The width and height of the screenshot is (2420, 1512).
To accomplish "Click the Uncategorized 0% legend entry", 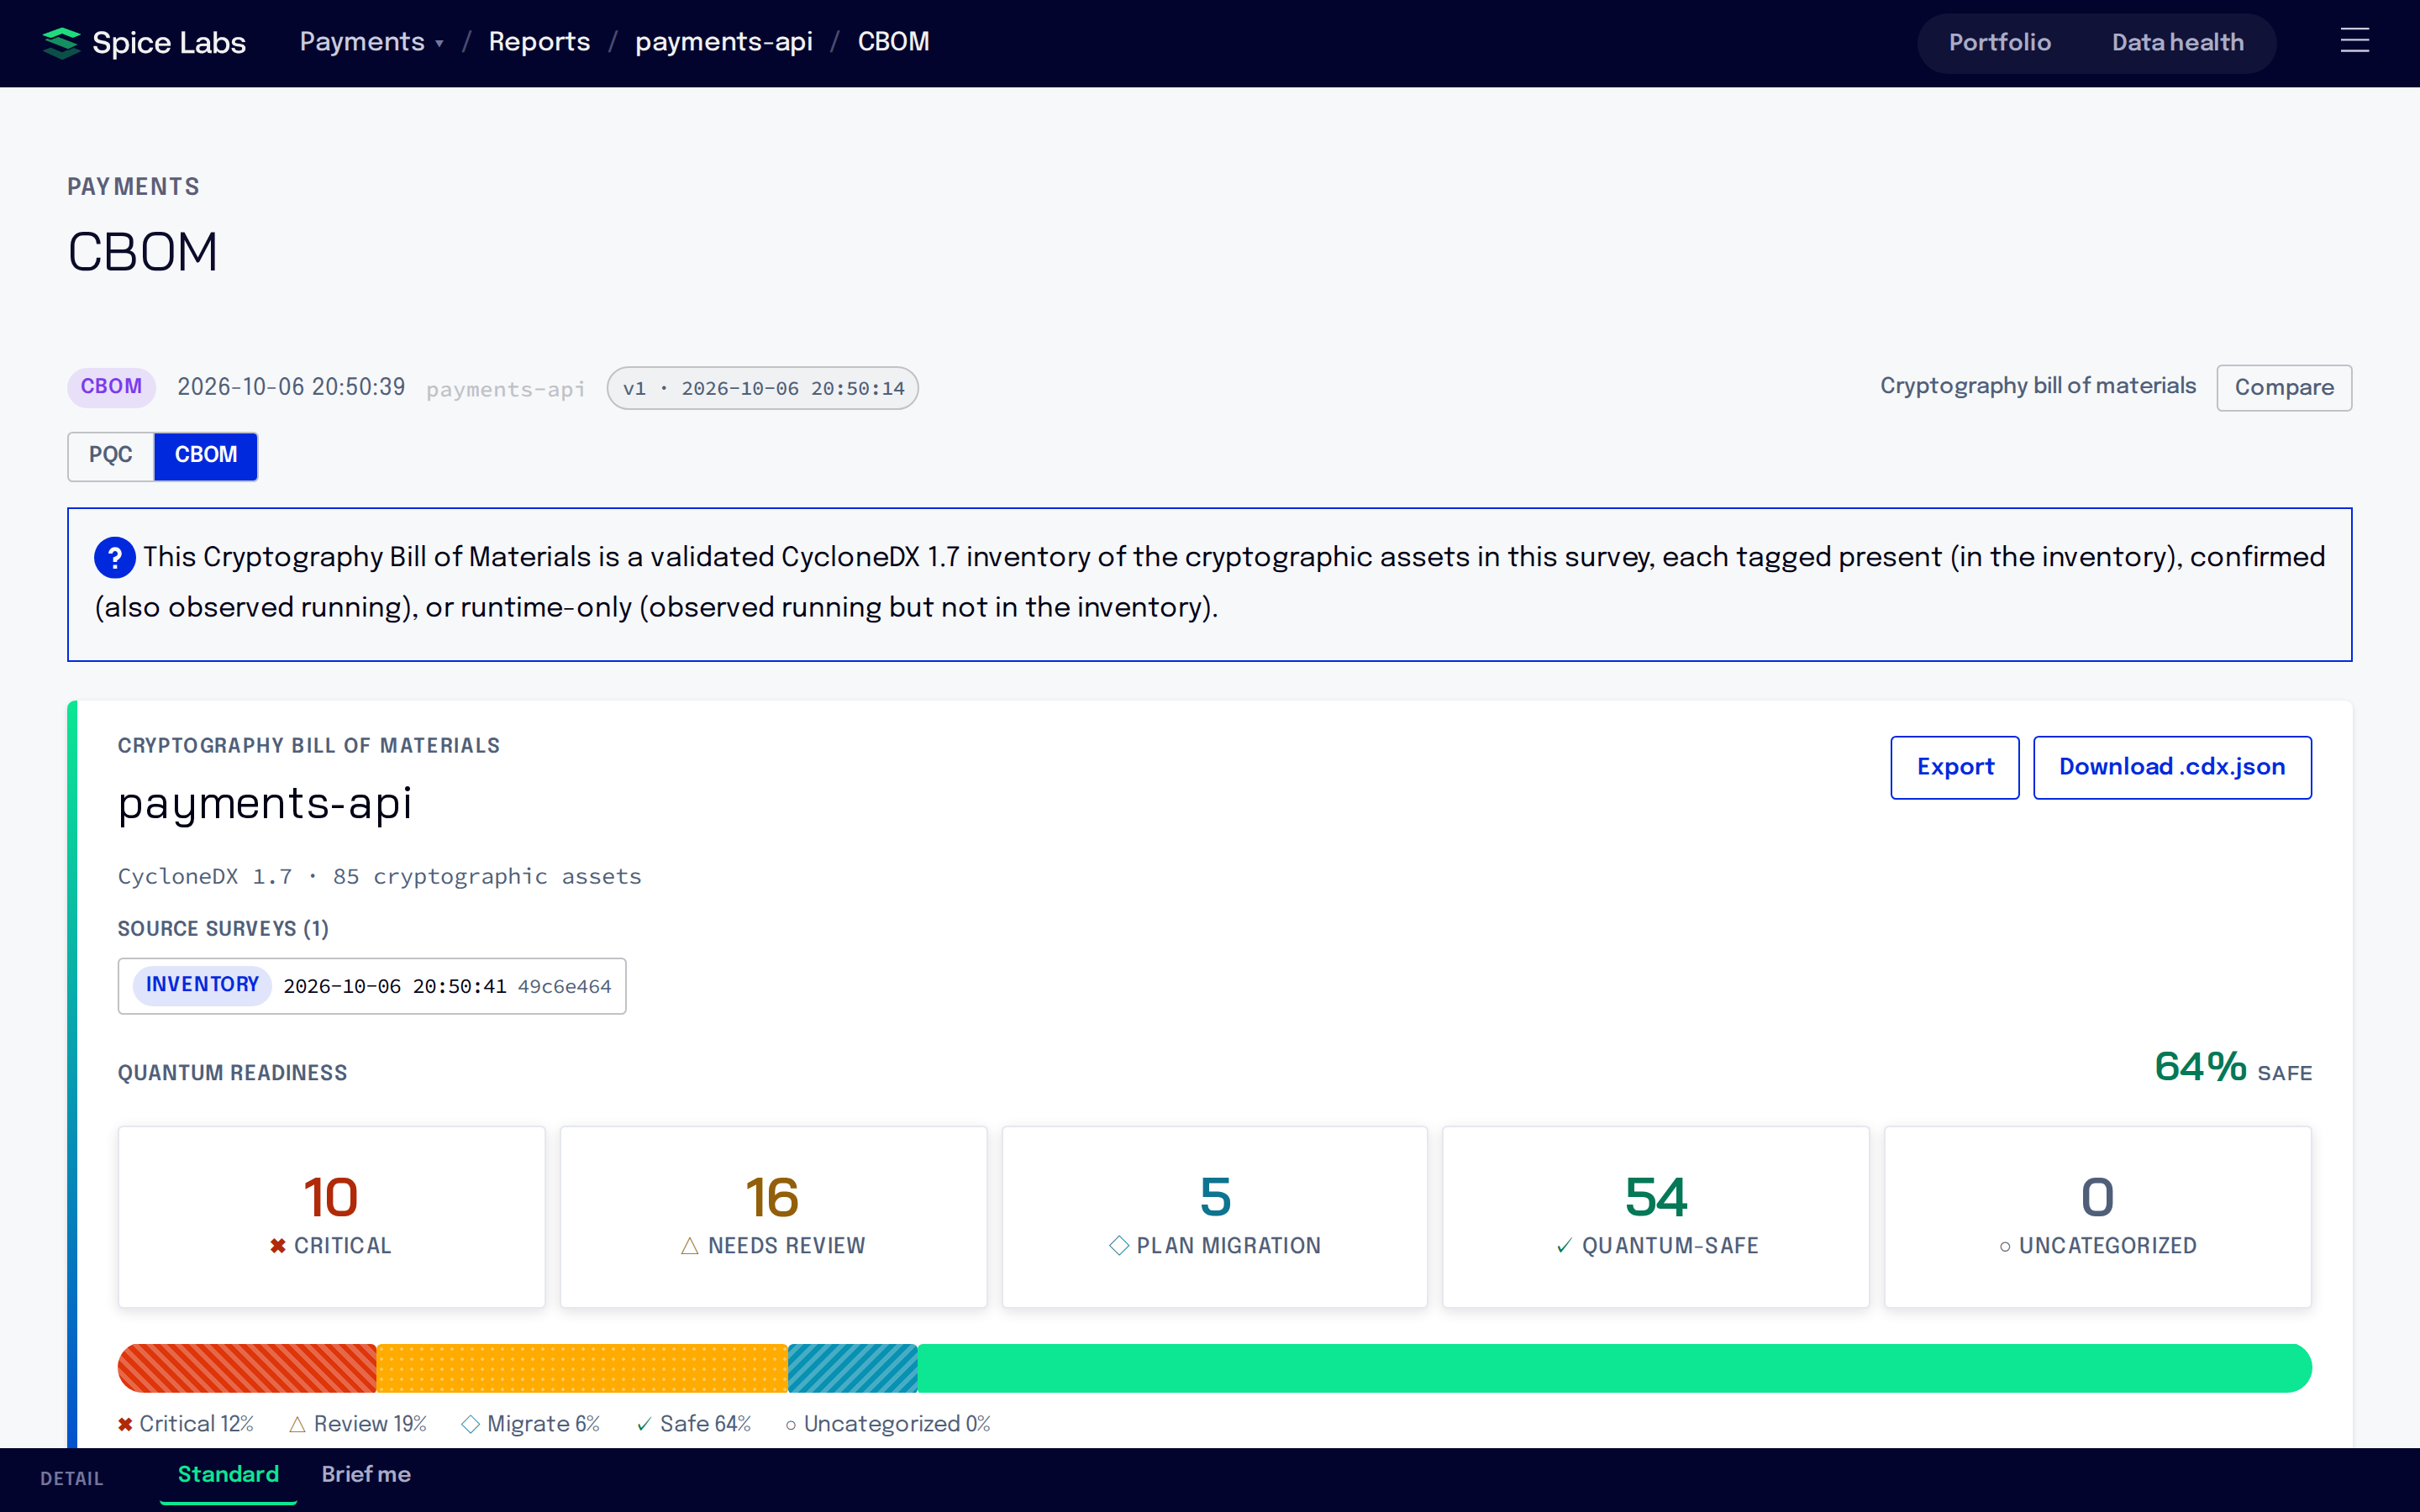I will 888,1424.
